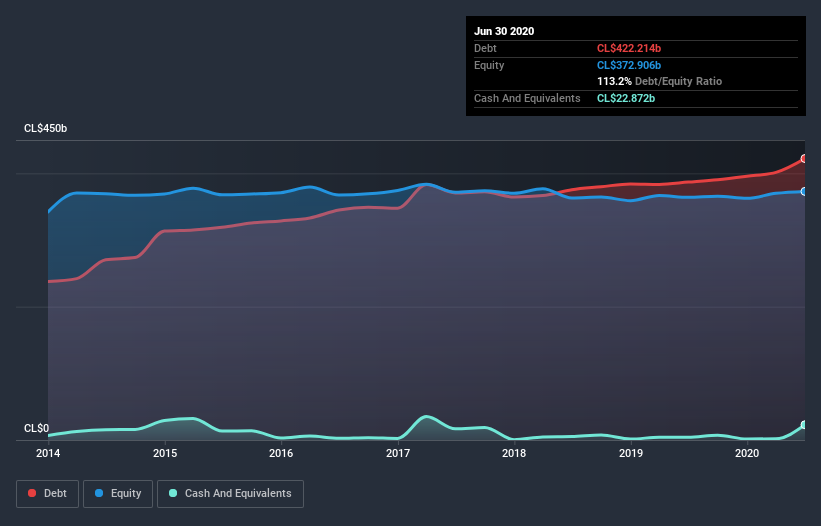Click the CL$450b y-axis label
The image size is (821, 526).
click(x=46, y=128)
